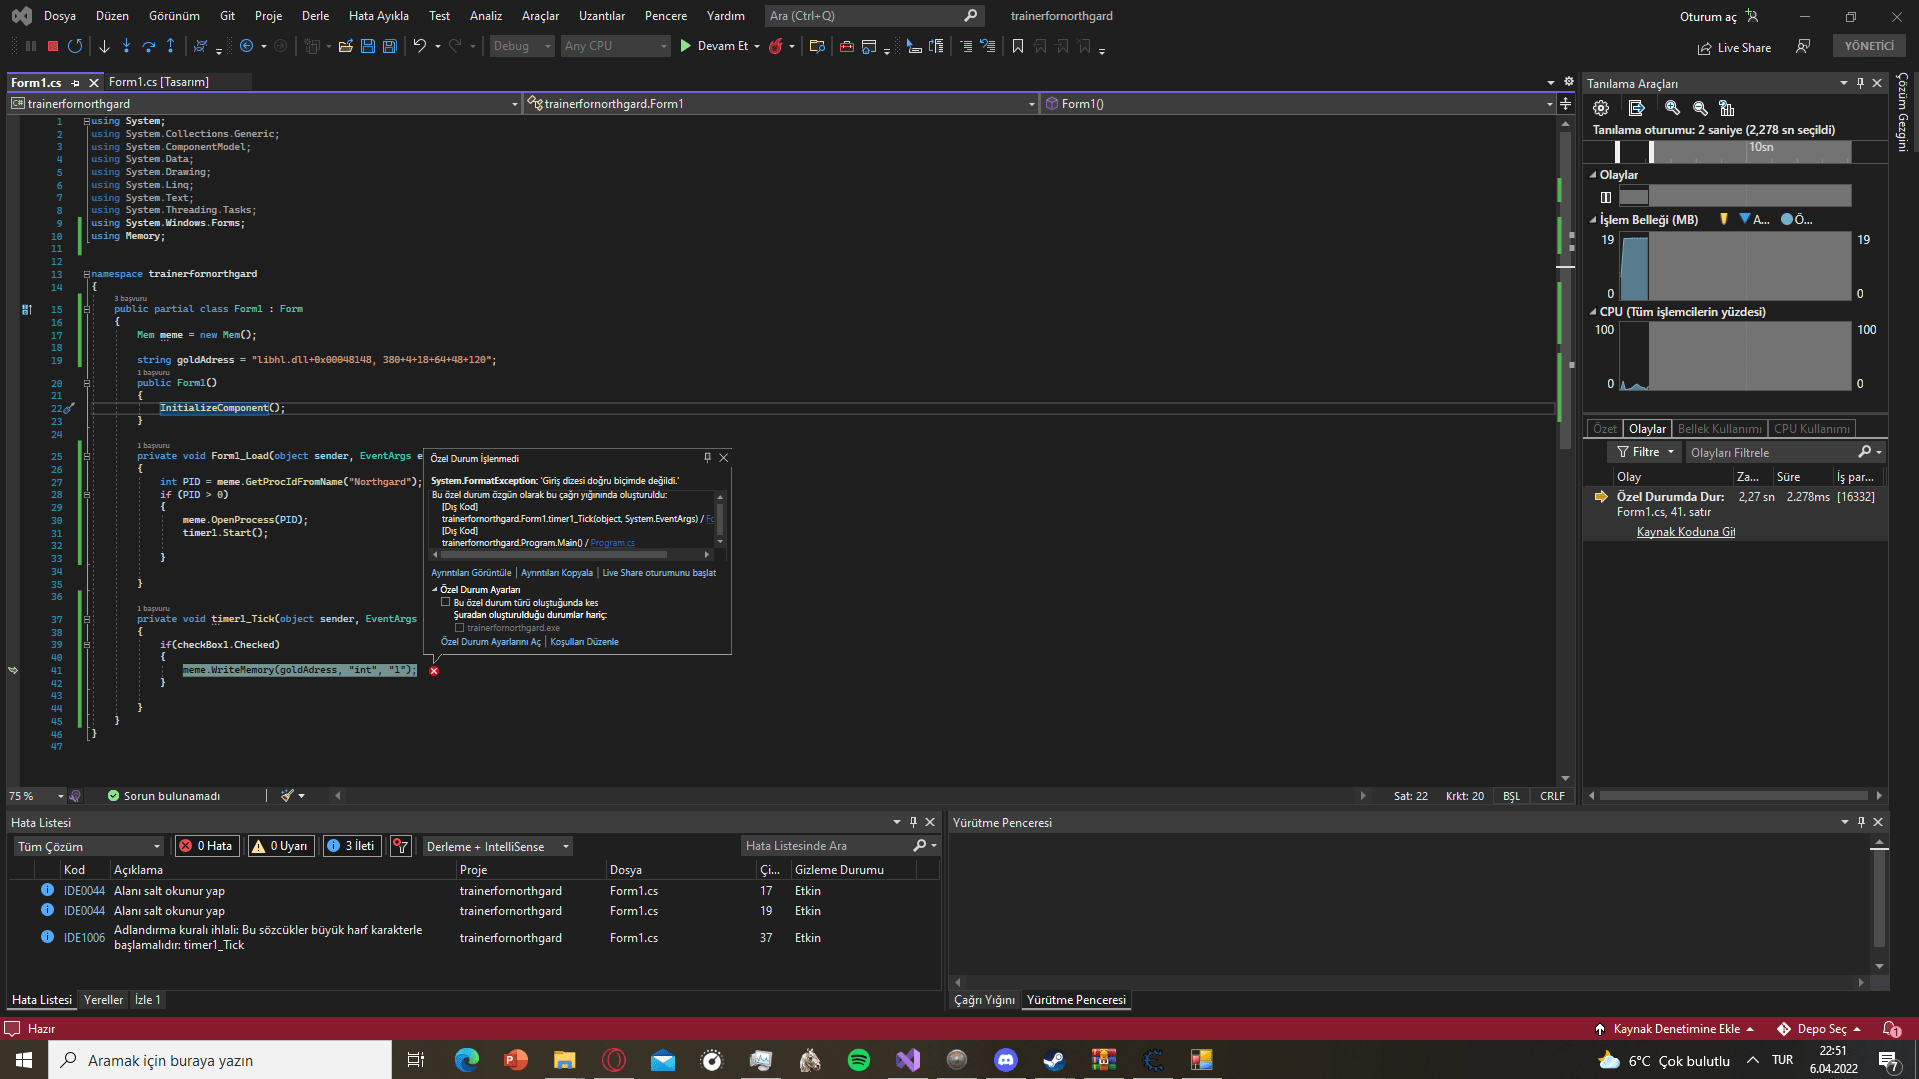Click the Feedback icon next to Live Share
The width and height of the screenshot is (1919, 1079).
[1803, 46]
